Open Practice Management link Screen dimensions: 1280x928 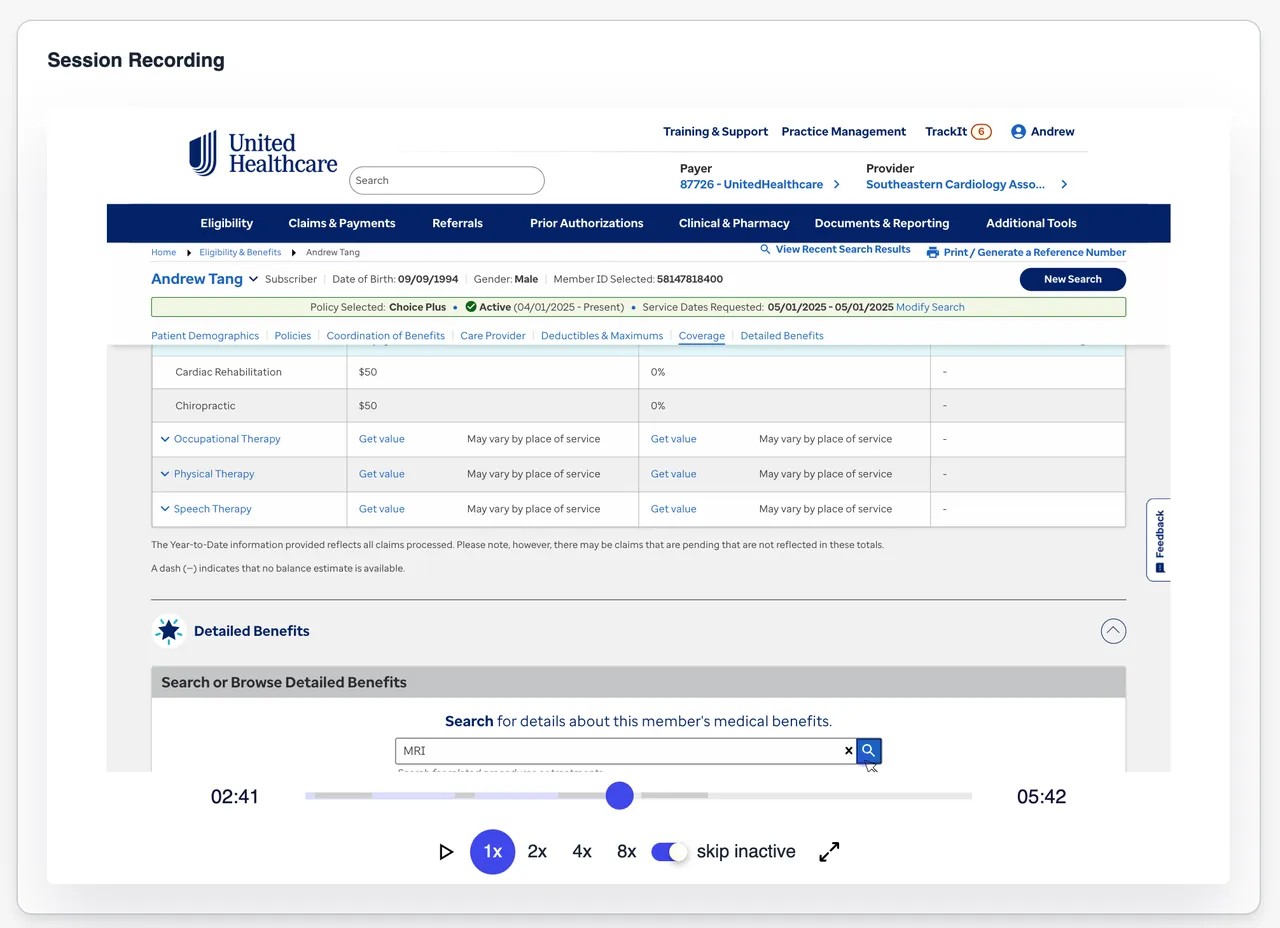[x=844, y=132]
